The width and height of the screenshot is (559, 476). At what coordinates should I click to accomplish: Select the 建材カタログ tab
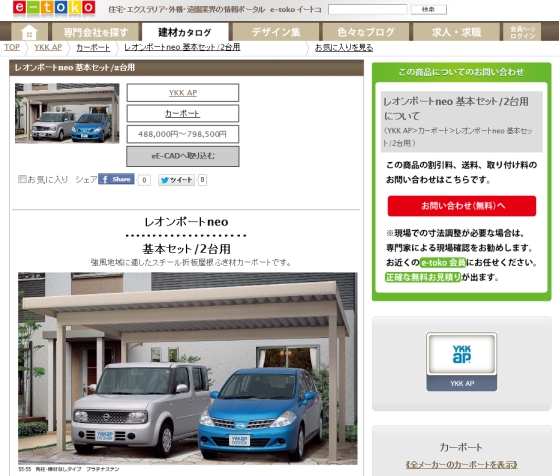pos(185,32)
